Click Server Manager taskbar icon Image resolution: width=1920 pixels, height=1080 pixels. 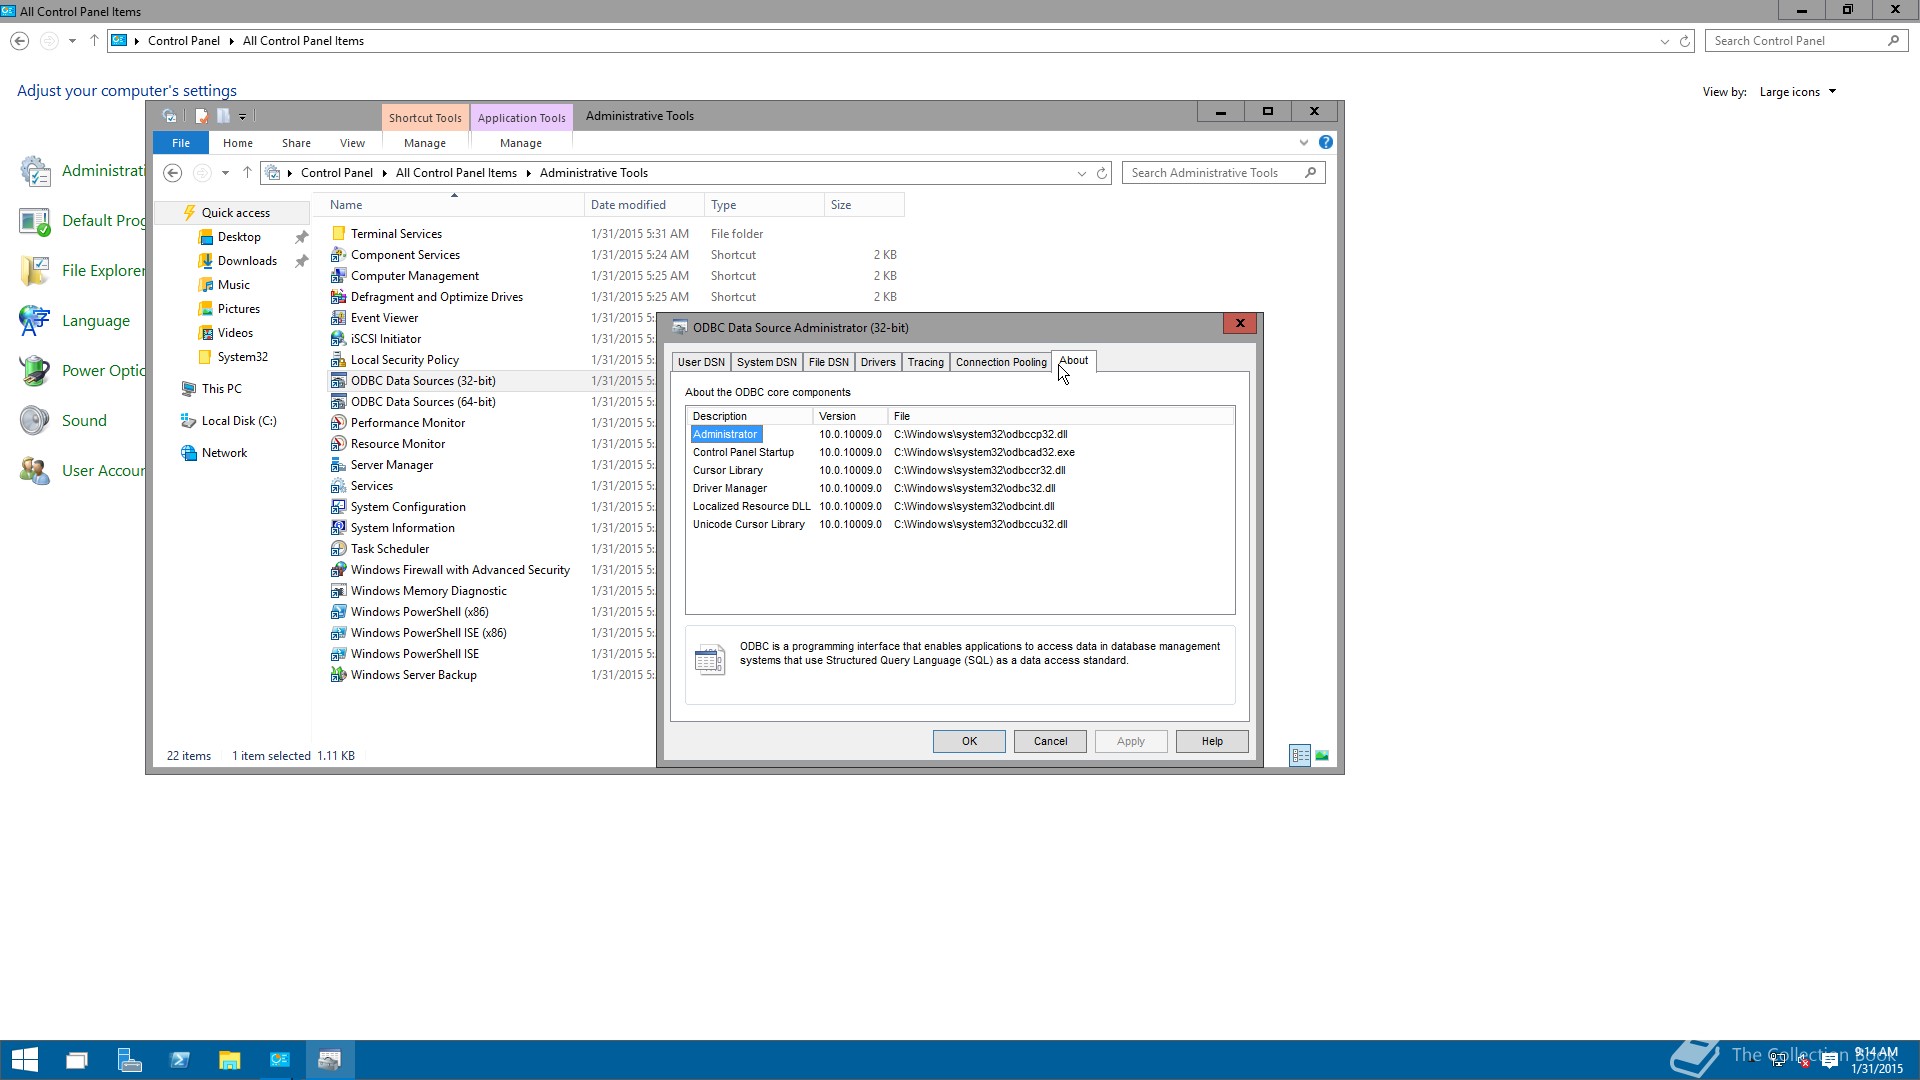pyautogui.click(x=129, y=1060)
